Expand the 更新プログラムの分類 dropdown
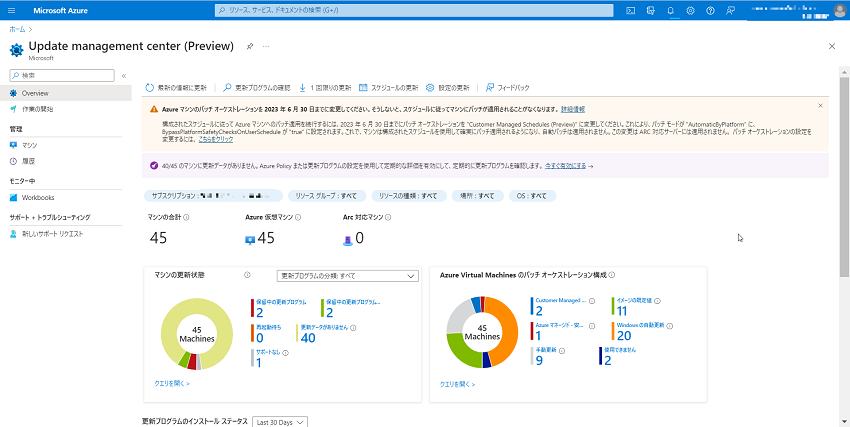Screen dimensions: 850x427 coord(347,276)
